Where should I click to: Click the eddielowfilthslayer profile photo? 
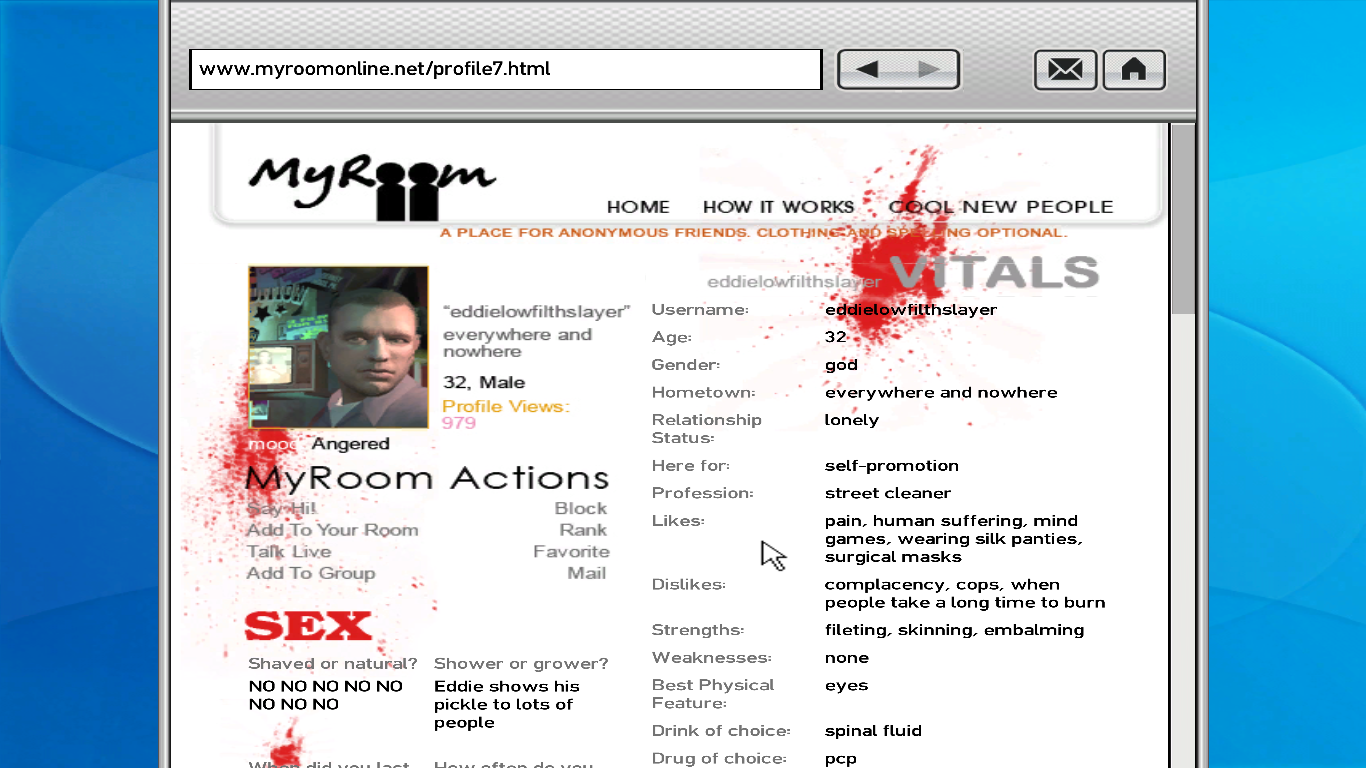pos(338,347)
